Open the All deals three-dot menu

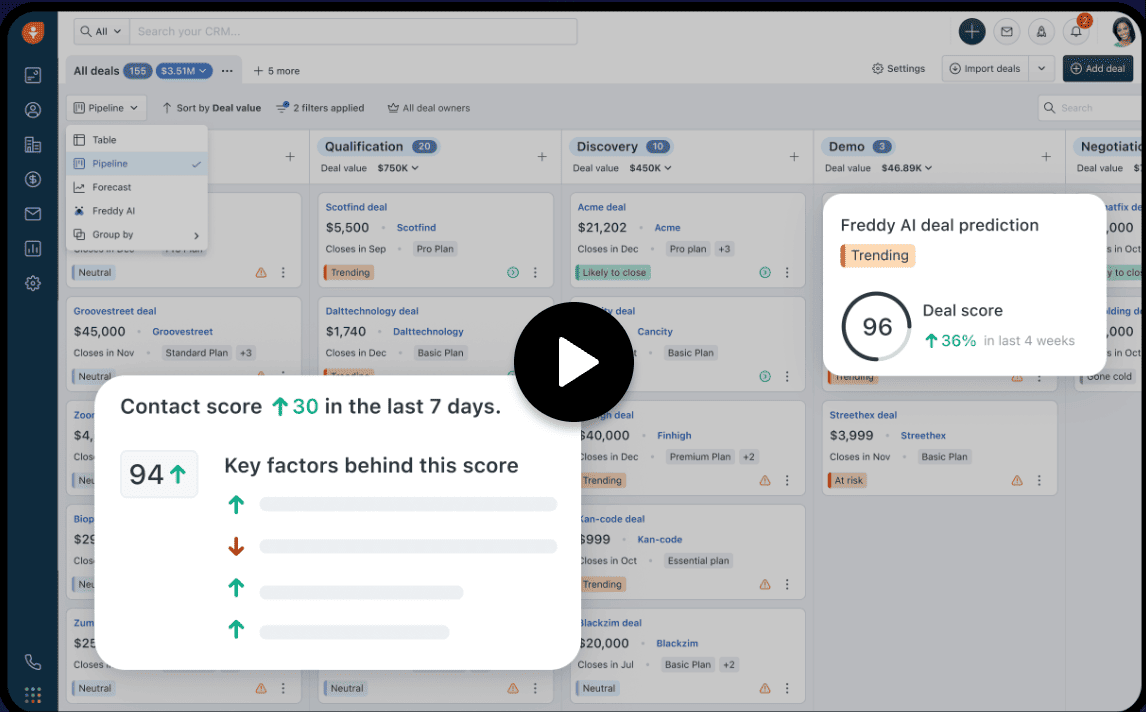(227, 71)
